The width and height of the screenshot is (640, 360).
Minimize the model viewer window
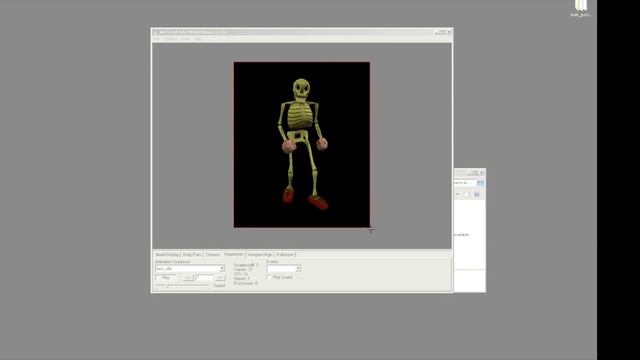(x=436, y=31)
